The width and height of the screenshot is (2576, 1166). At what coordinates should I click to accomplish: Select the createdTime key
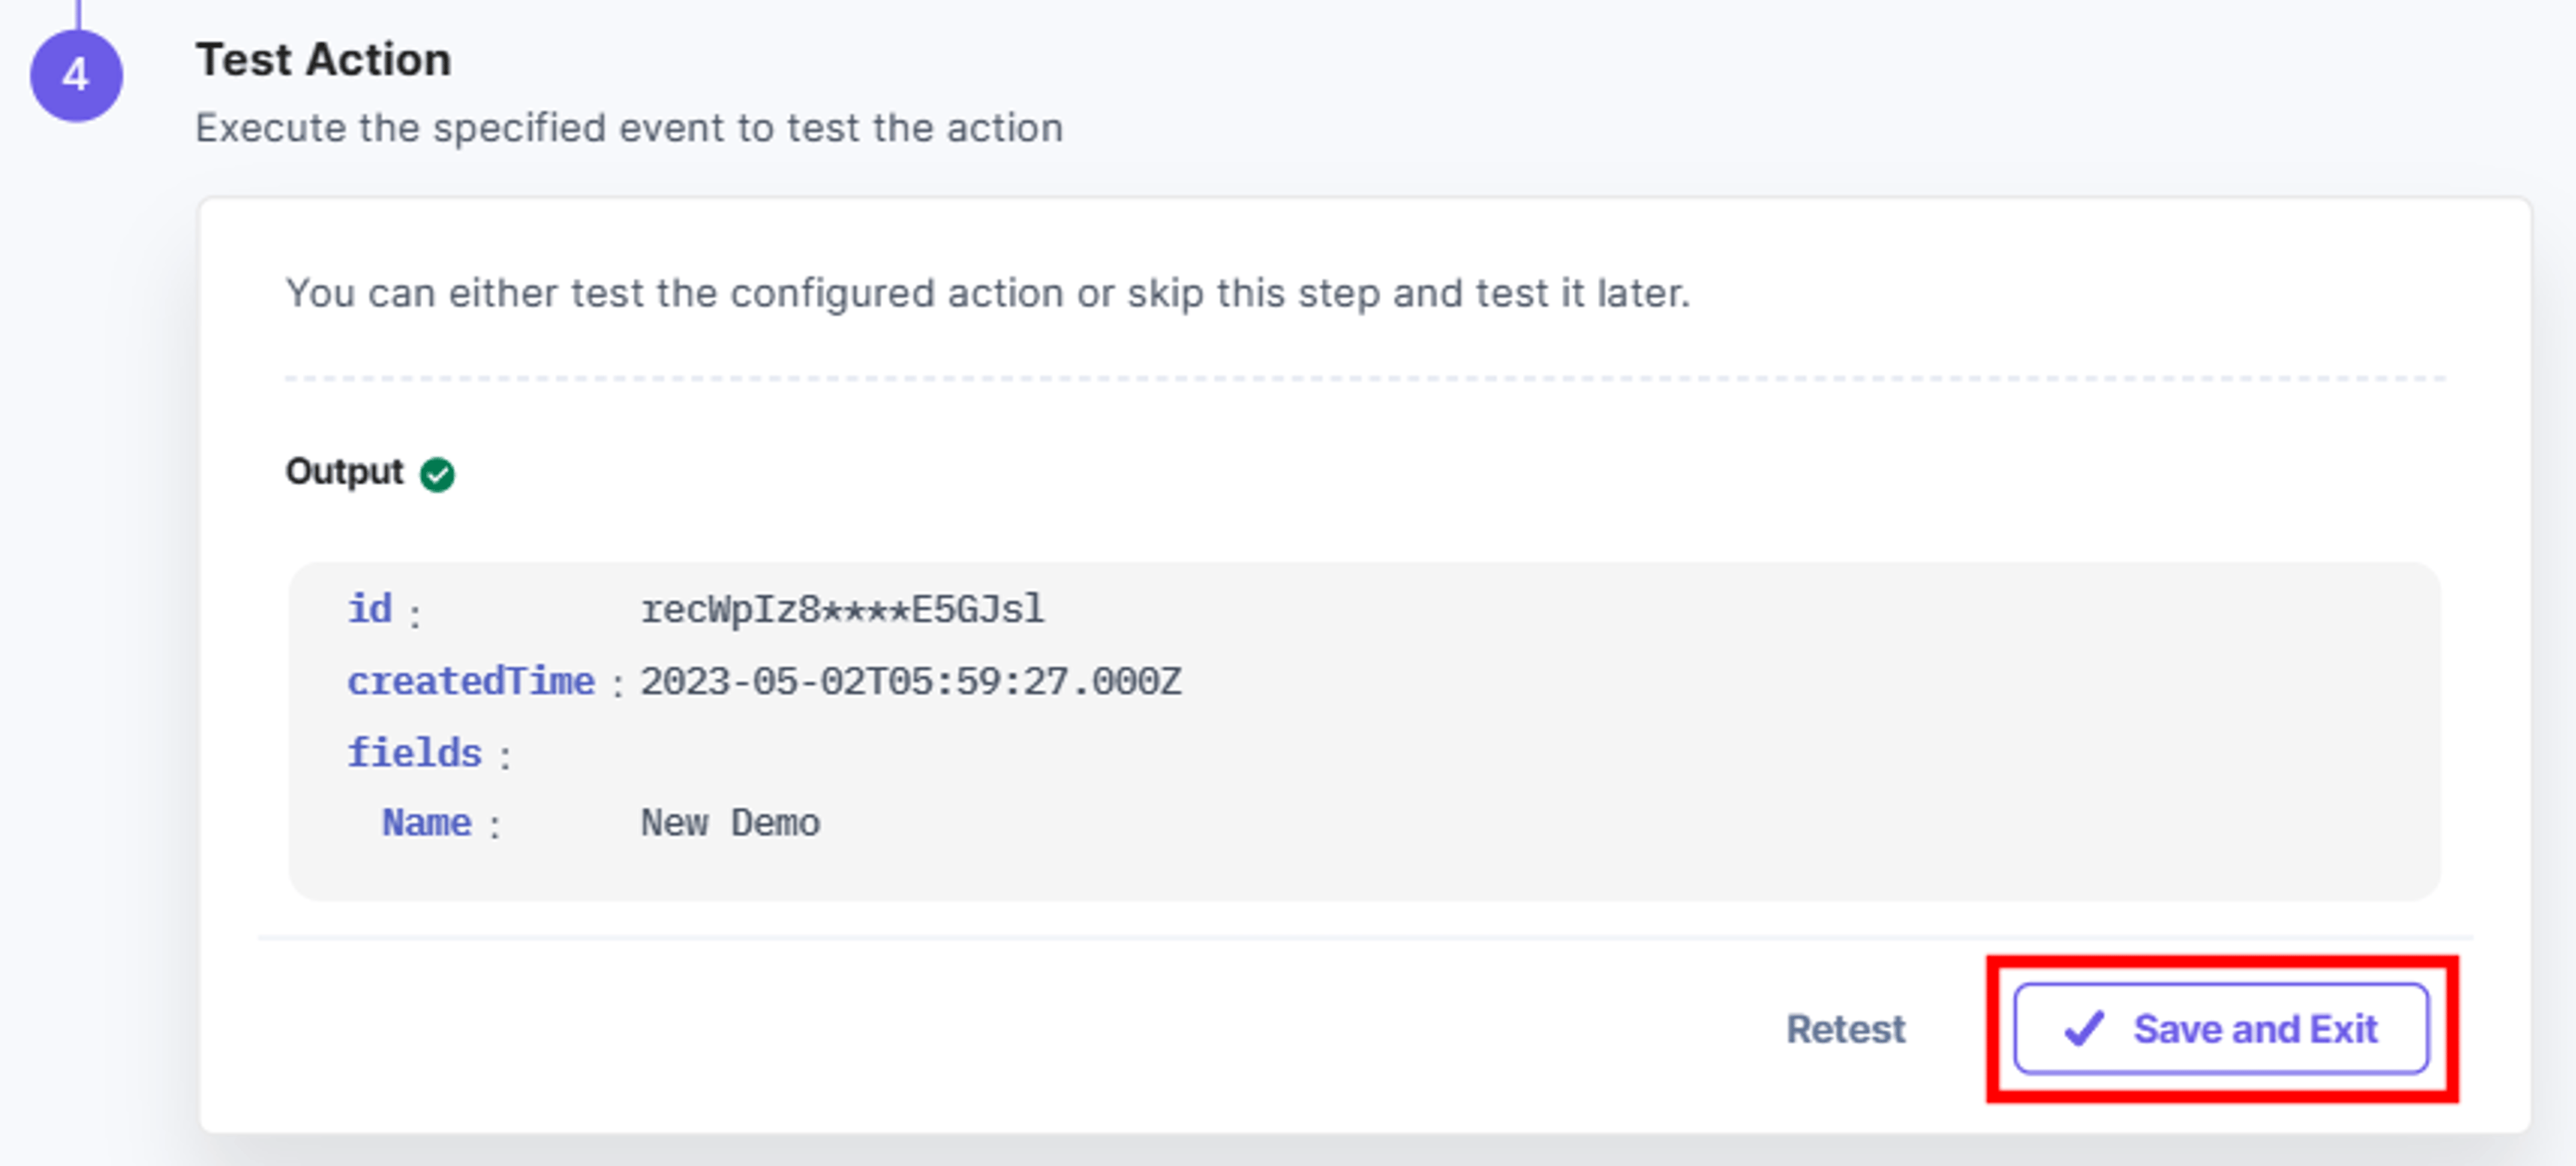[x=471, y=681]
